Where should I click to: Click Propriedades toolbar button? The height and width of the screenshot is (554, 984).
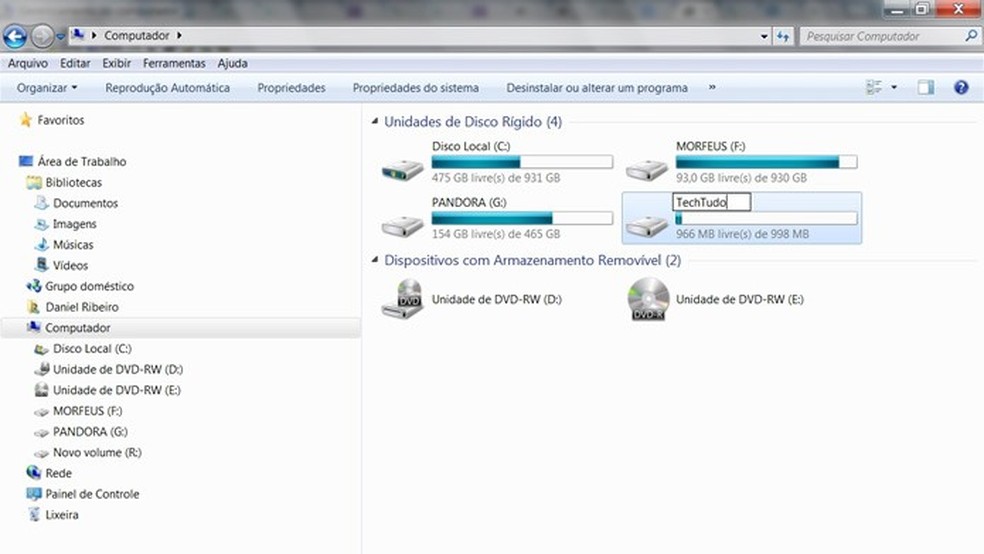[x=291, y=88]
